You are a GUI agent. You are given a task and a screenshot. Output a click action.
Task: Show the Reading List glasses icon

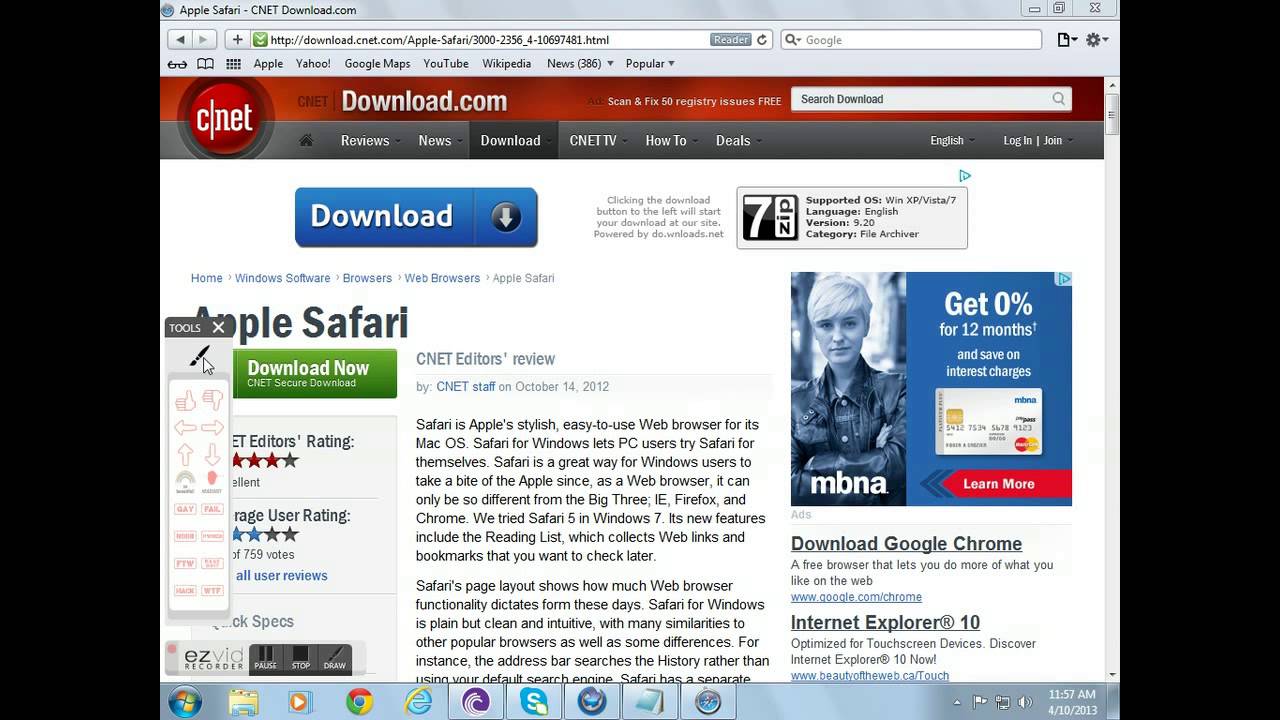coord(177,64)
